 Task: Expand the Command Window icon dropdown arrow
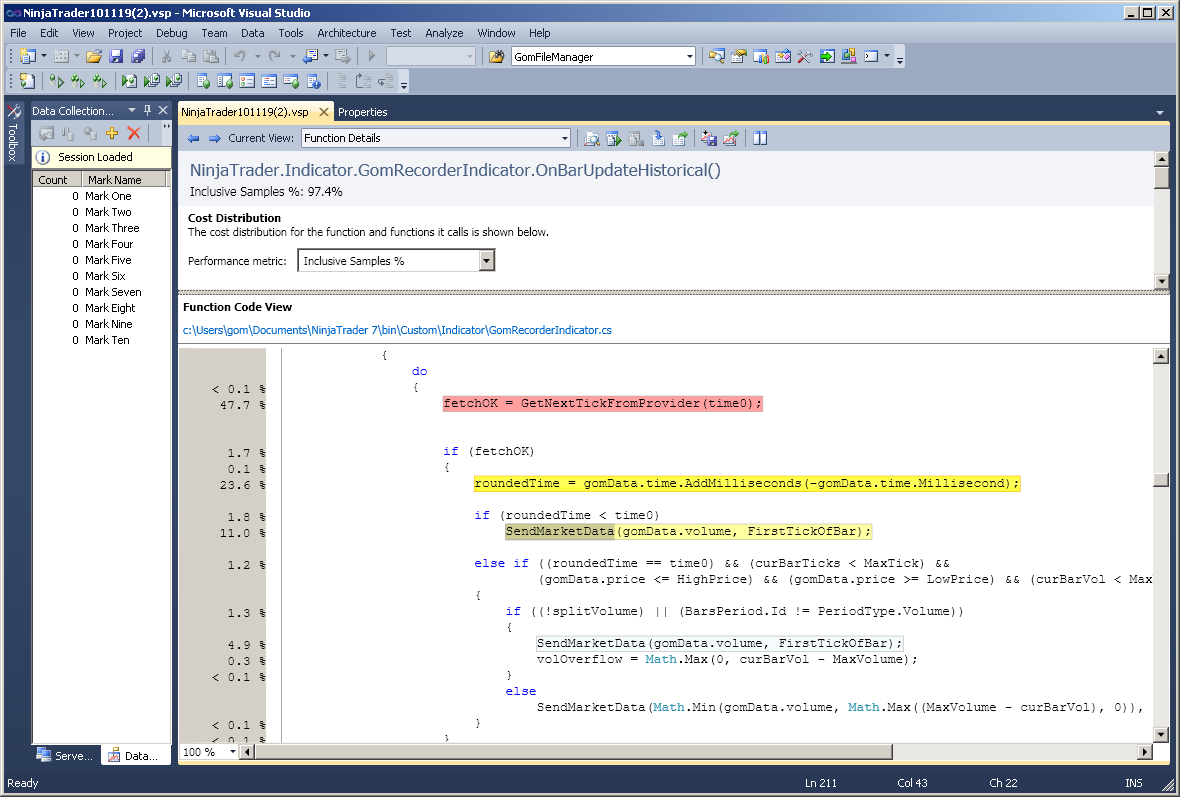pyautogui.click(x=887, y=56)
